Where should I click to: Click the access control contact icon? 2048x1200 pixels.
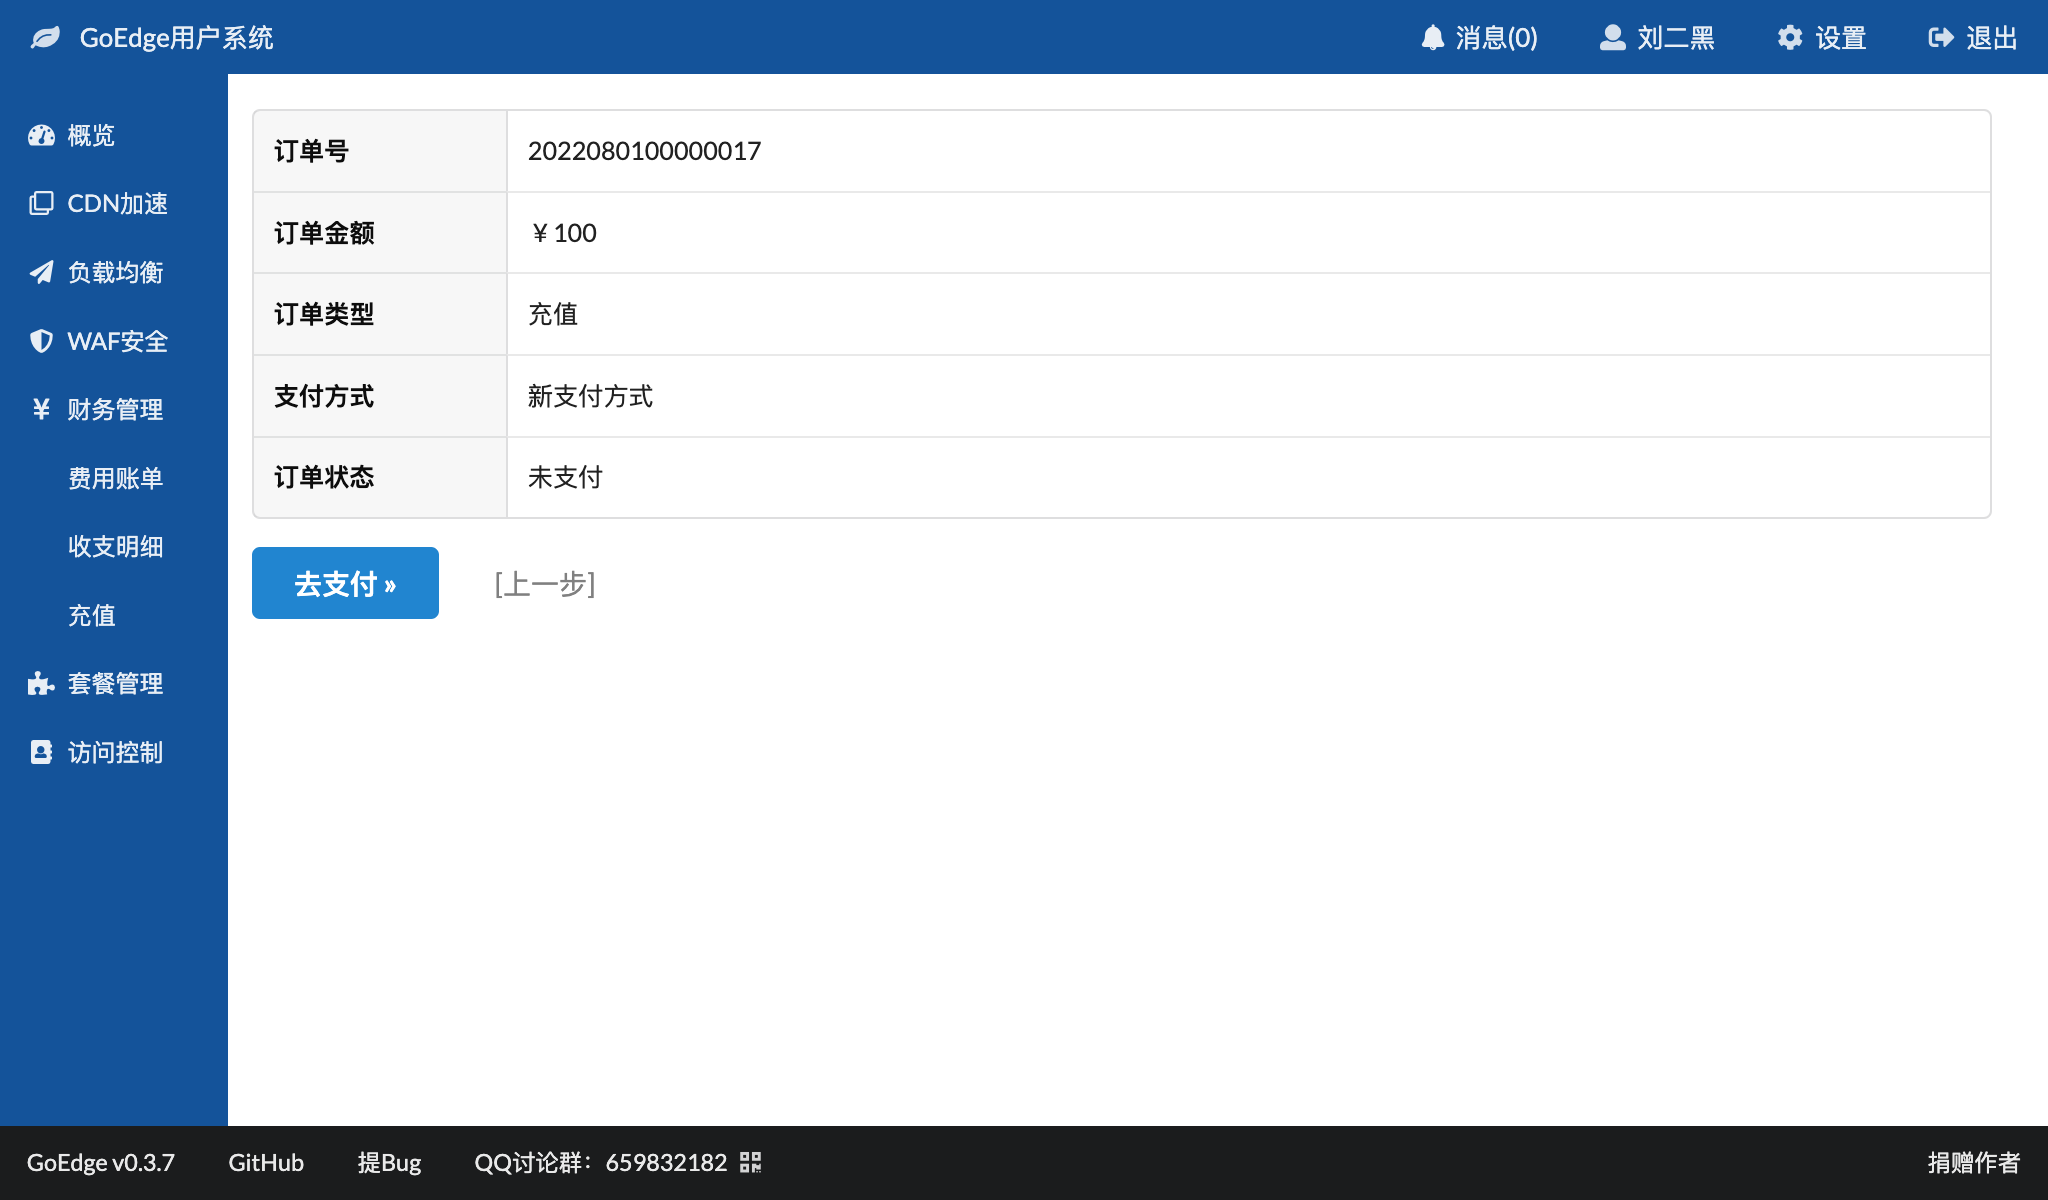(x=41, y=752)
